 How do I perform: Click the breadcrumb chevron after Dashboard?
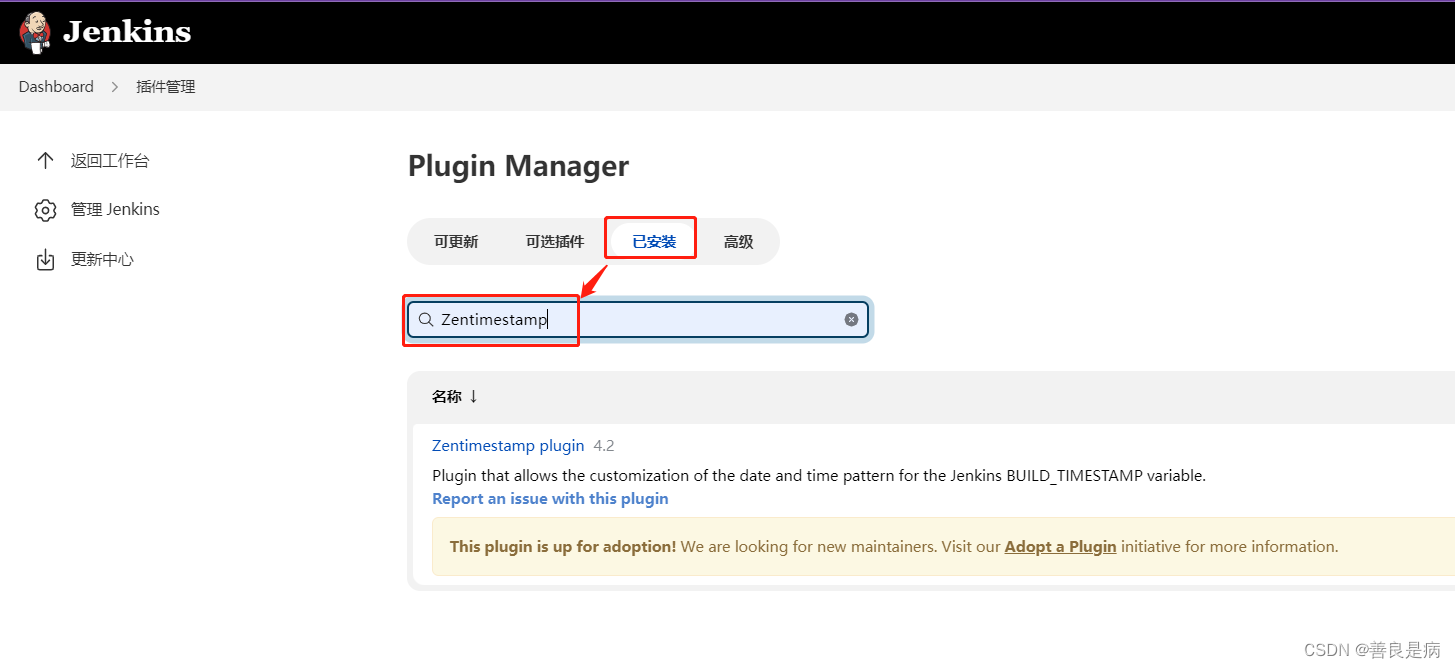[x=115, y=87]
